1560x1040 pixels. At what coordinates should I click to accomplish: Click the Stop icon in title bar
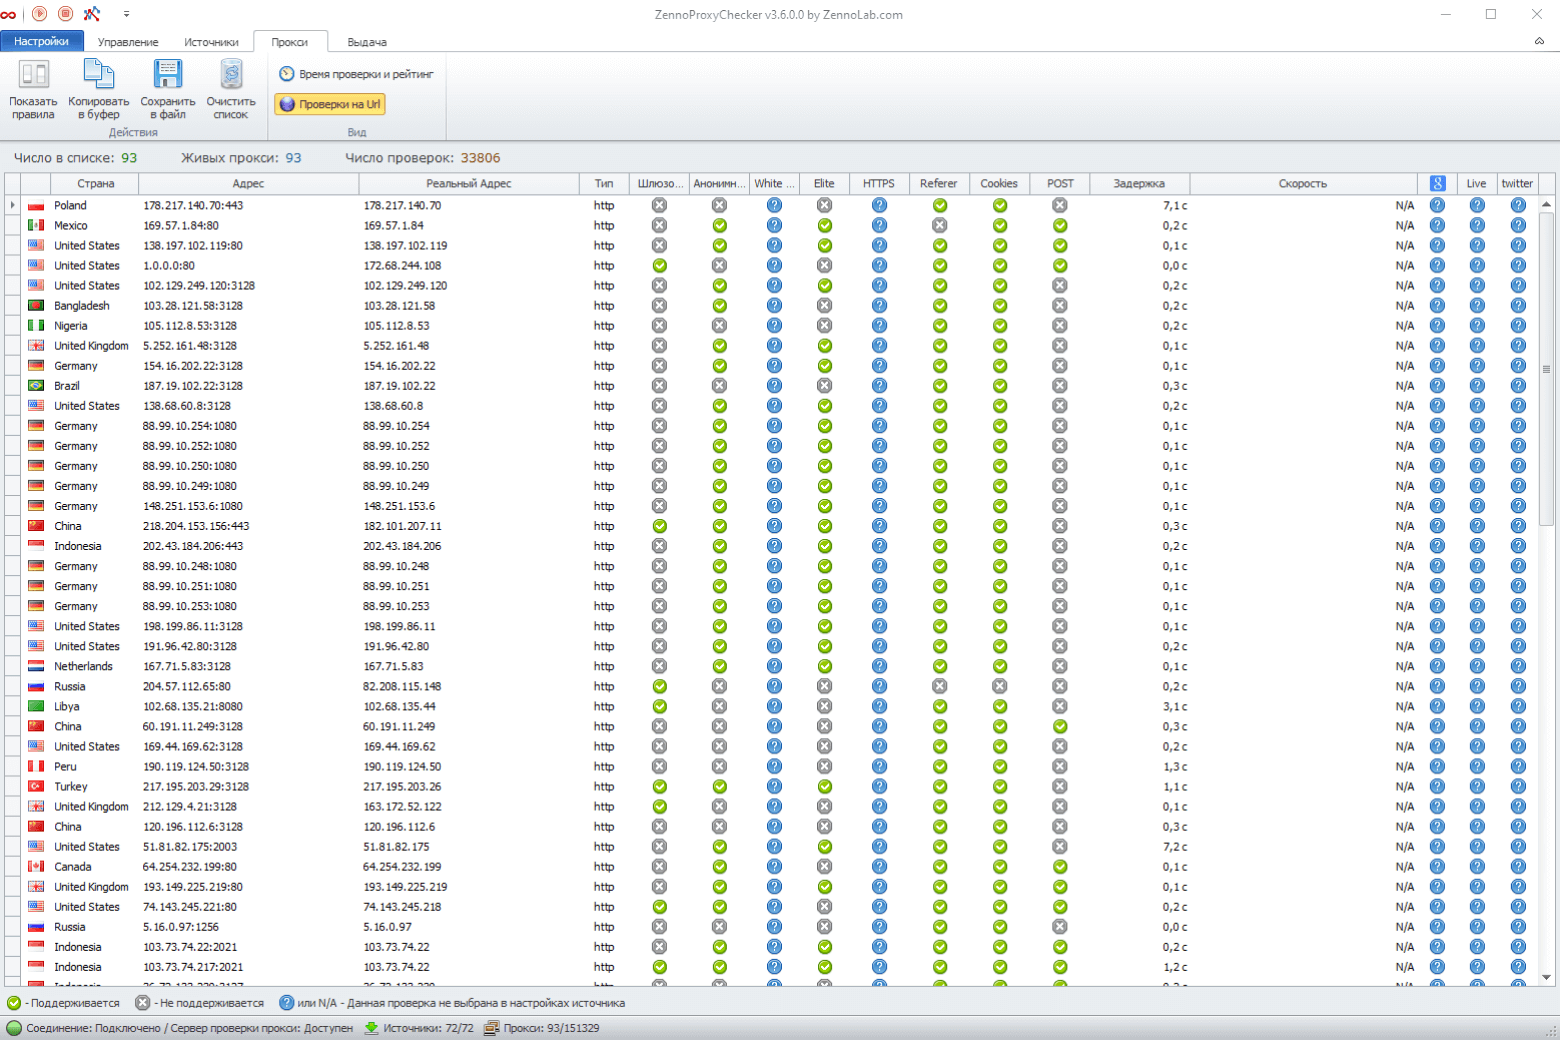(x=66, y=14)
